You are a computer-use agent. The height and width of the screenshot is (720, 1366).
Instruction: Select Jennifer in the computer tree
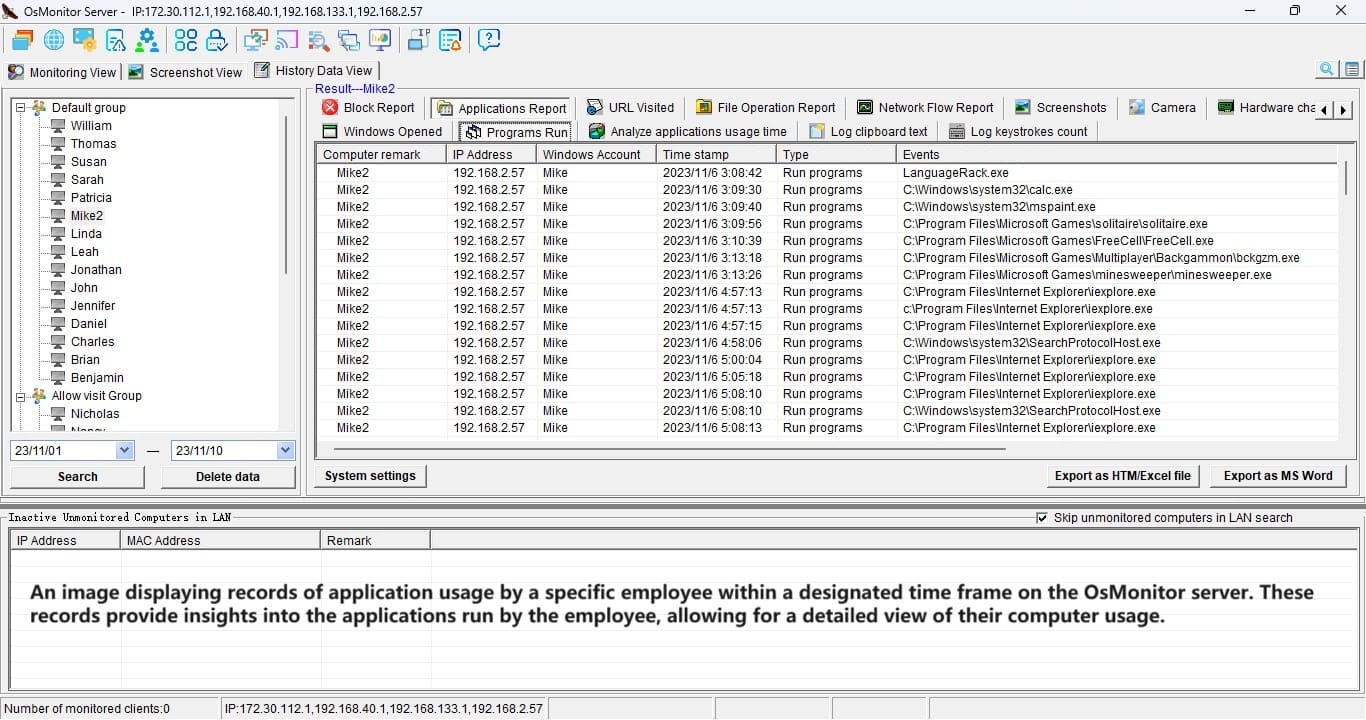[x=93, y=305]
